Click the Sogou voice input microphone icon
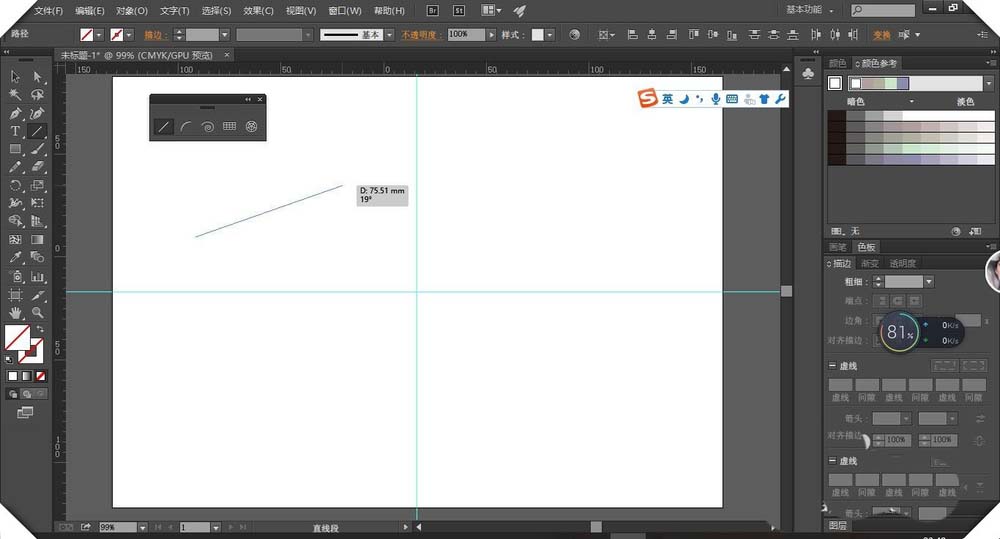The image size is (1000, 539). point(715,99)
